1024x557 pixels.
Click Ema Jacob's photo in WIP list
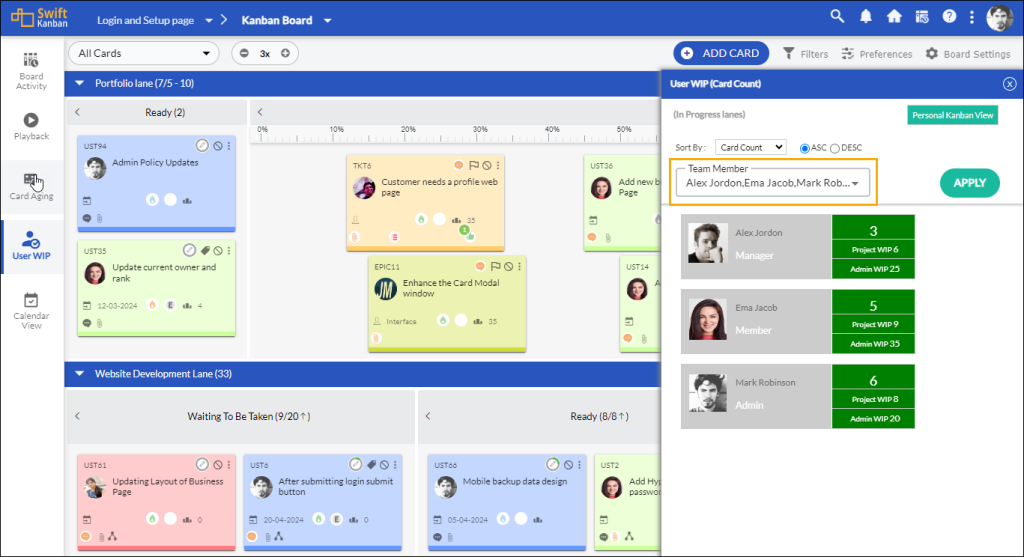pos(708,319)
